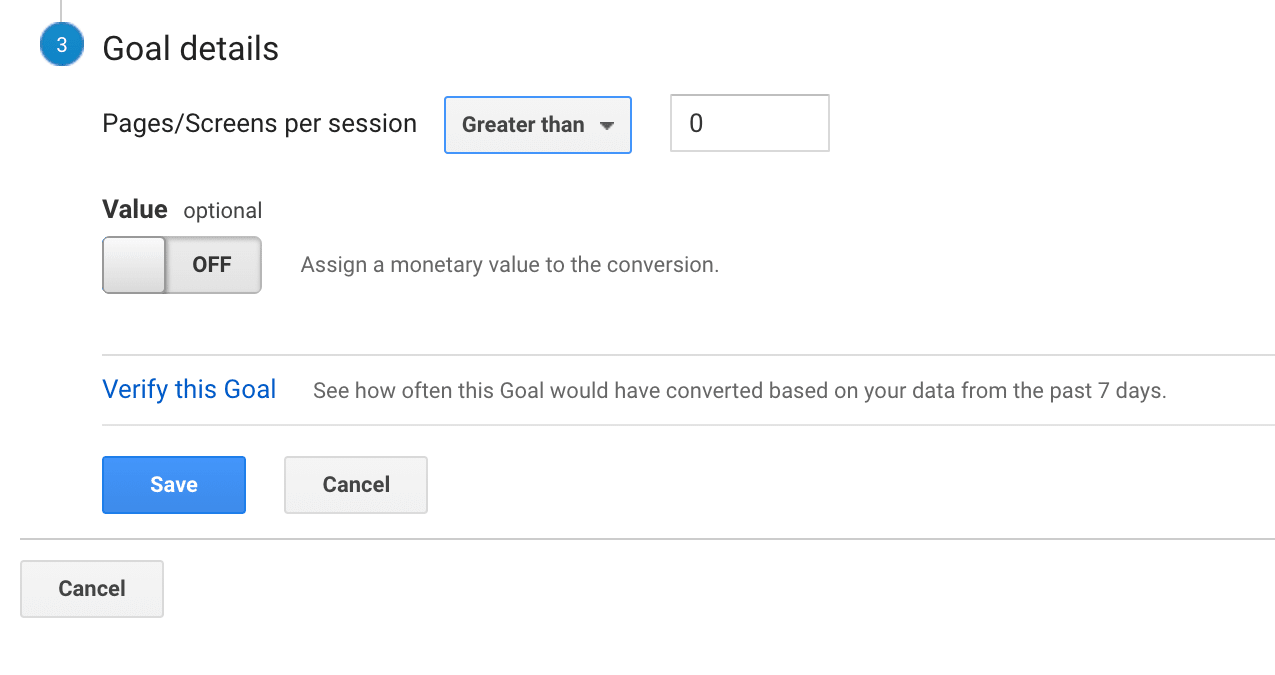
Task: Click the bottom-most Cancel button
Action: (92, 589)
